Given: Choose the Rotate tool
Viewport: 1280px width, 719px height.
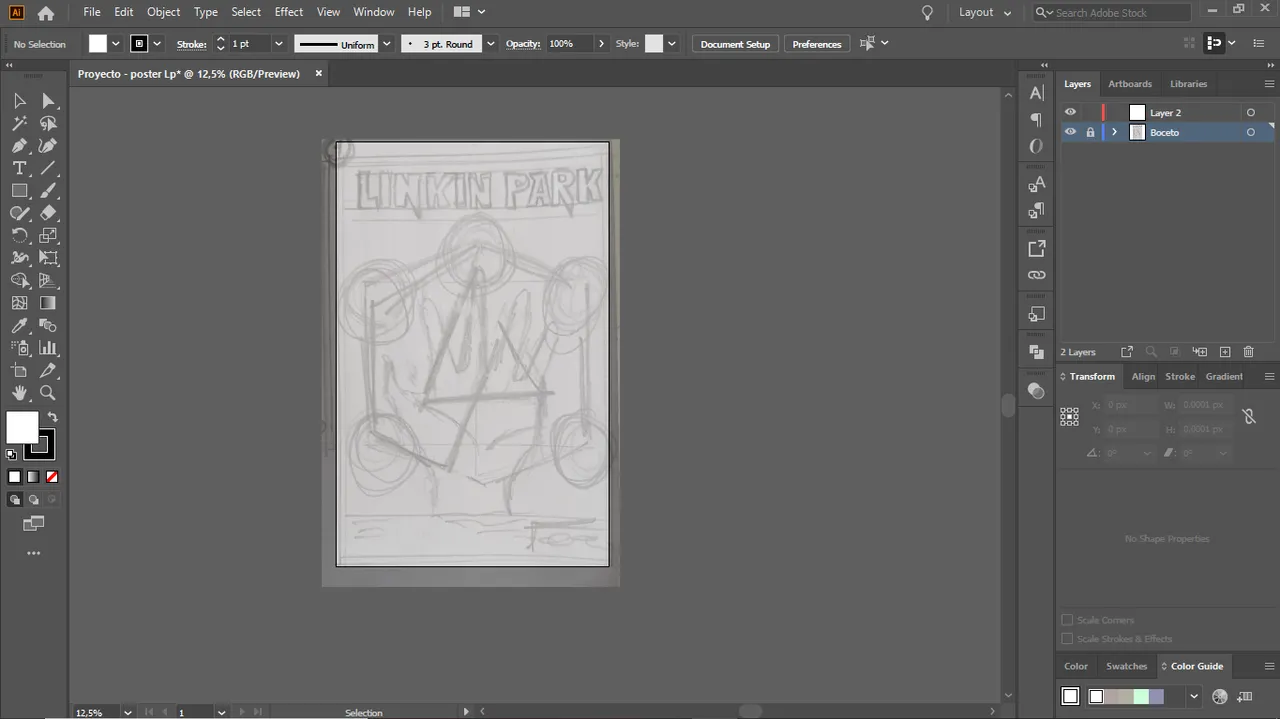Looking at the screenshot, I should [x=19, y=236].
